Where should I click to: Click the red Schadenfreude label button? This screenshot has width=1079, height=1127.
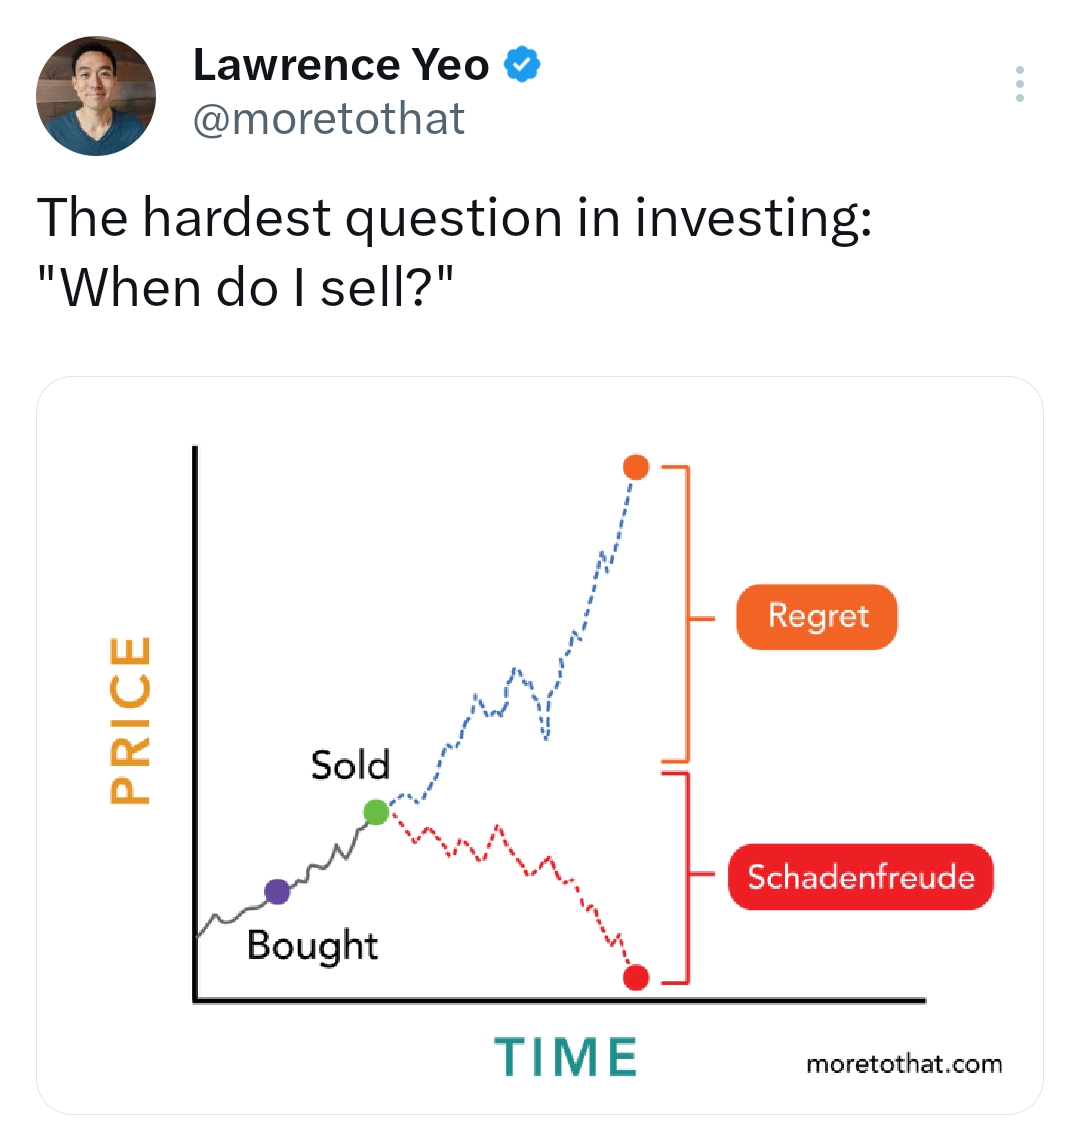click(x=860, y=877)
